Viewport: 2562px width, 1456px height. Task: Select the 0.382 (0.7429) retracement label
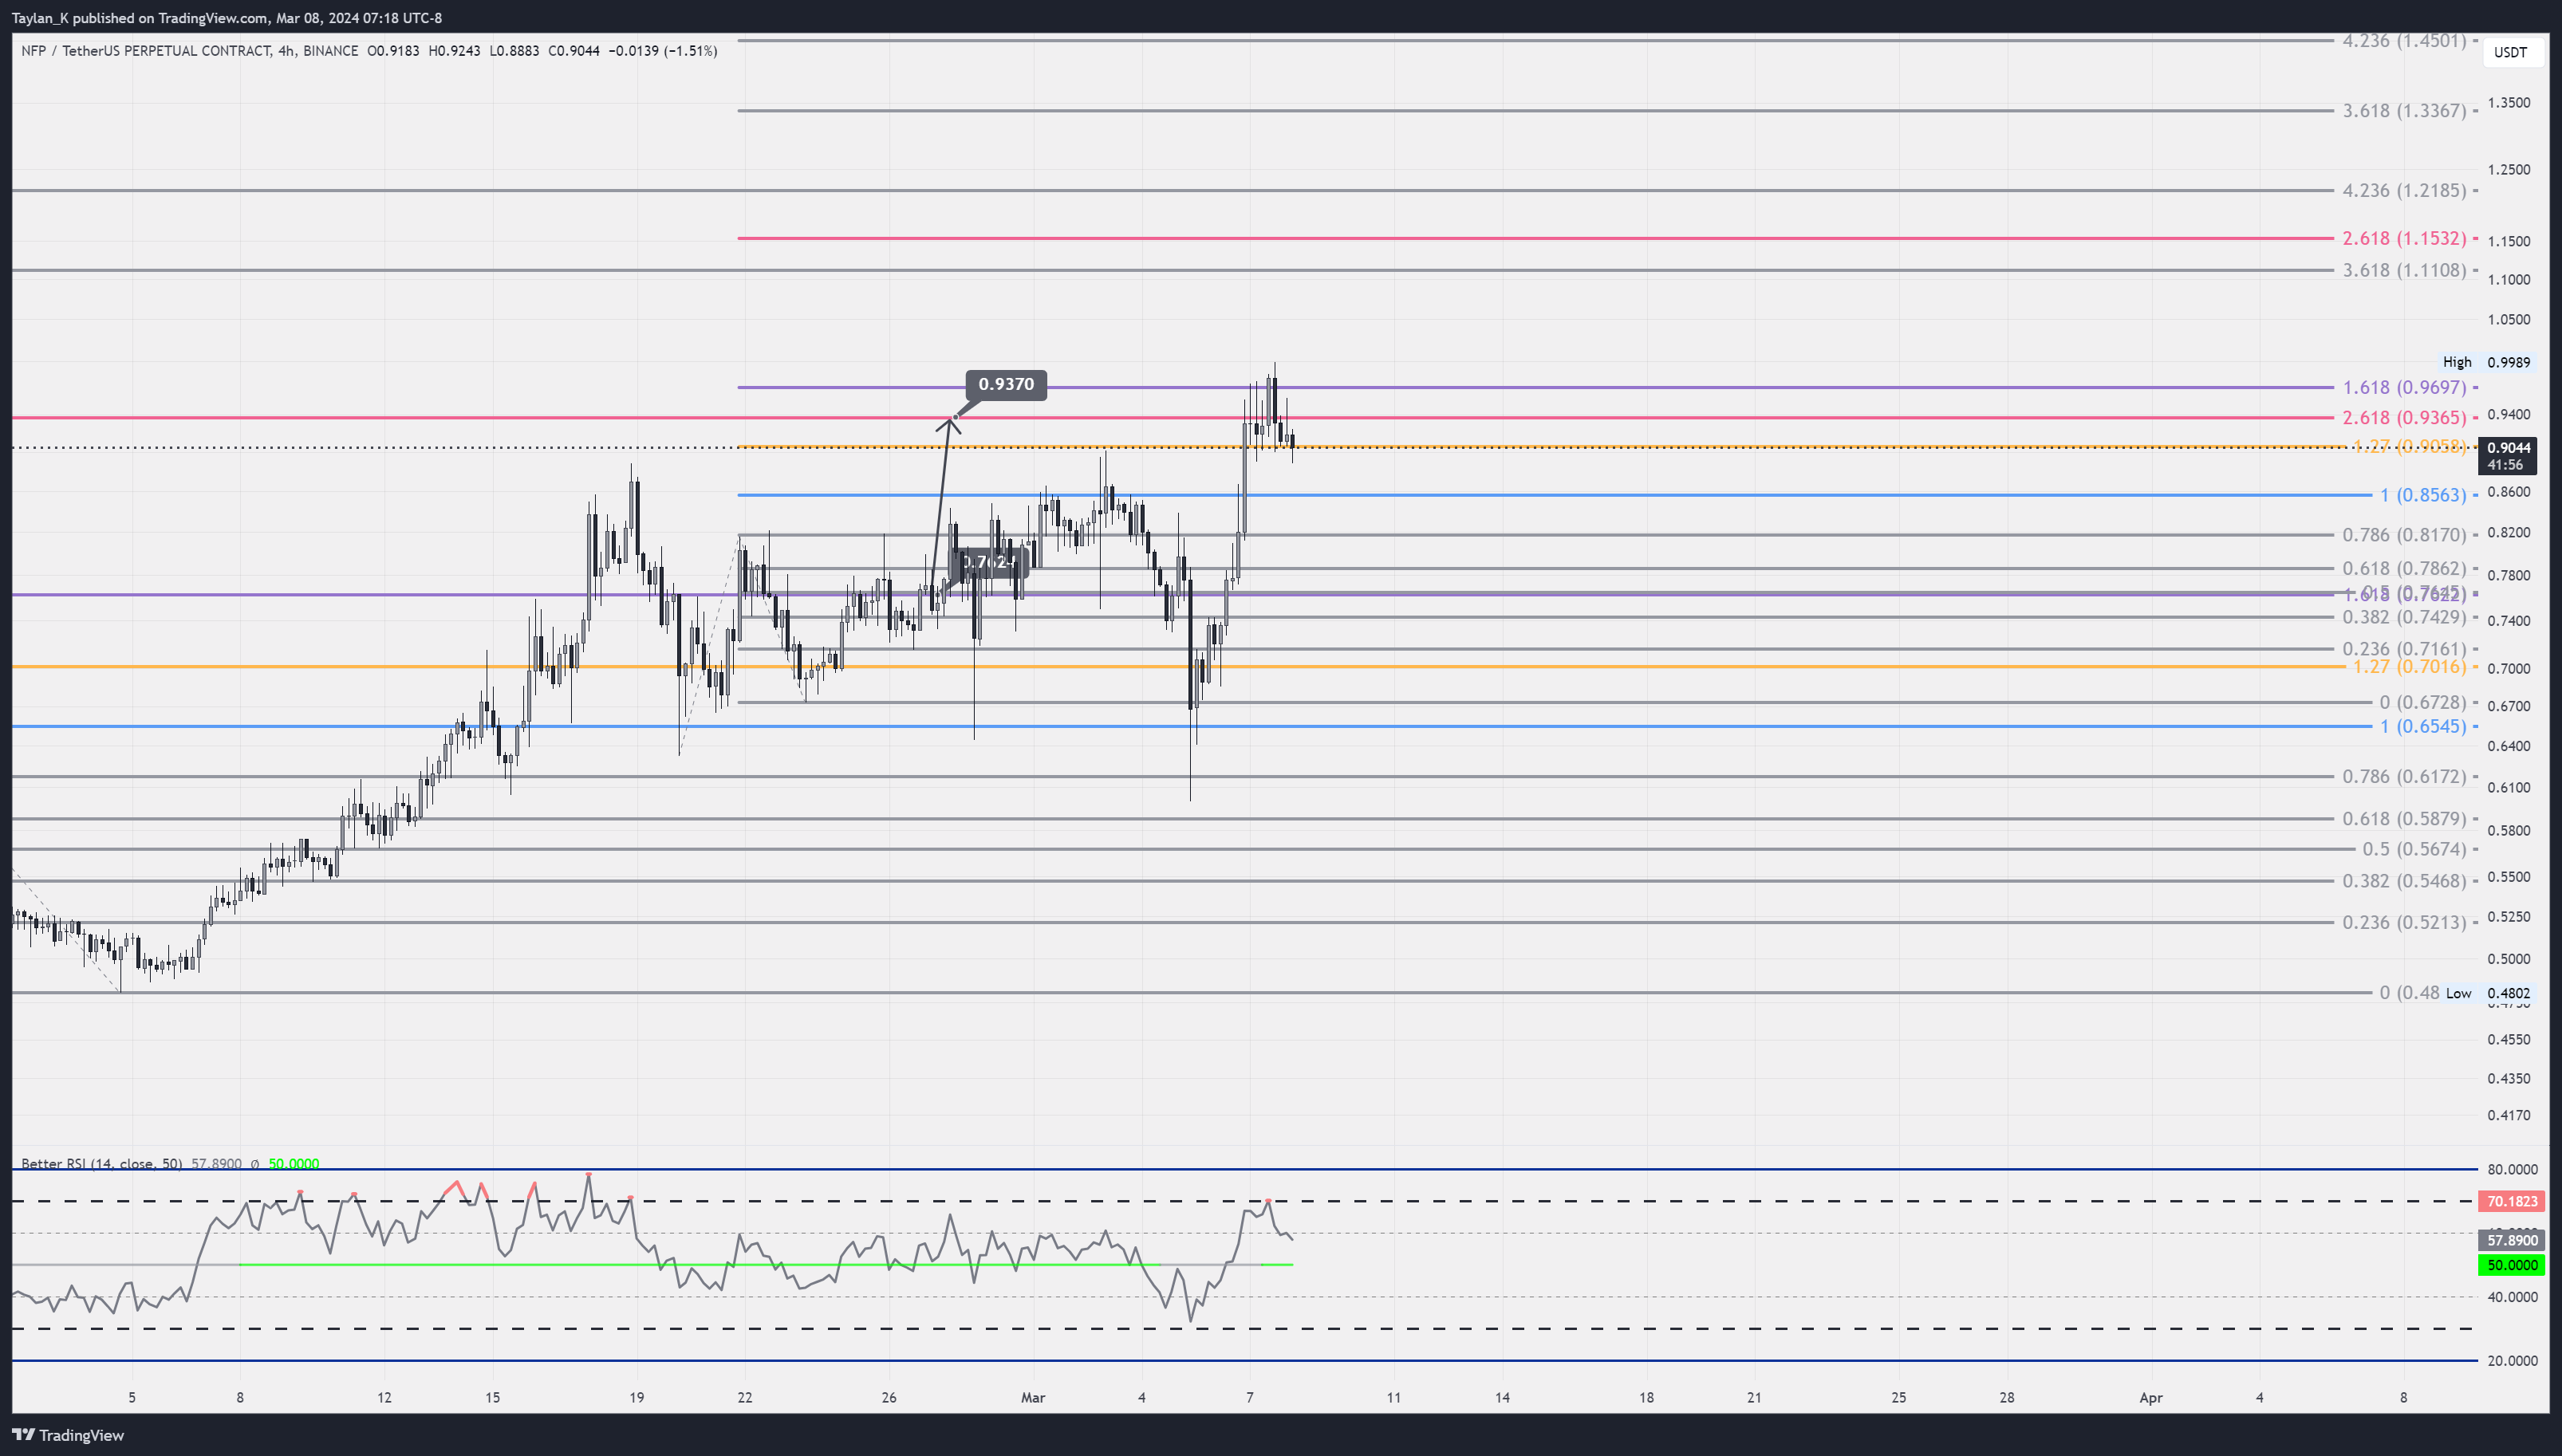tap(2405, 617)
